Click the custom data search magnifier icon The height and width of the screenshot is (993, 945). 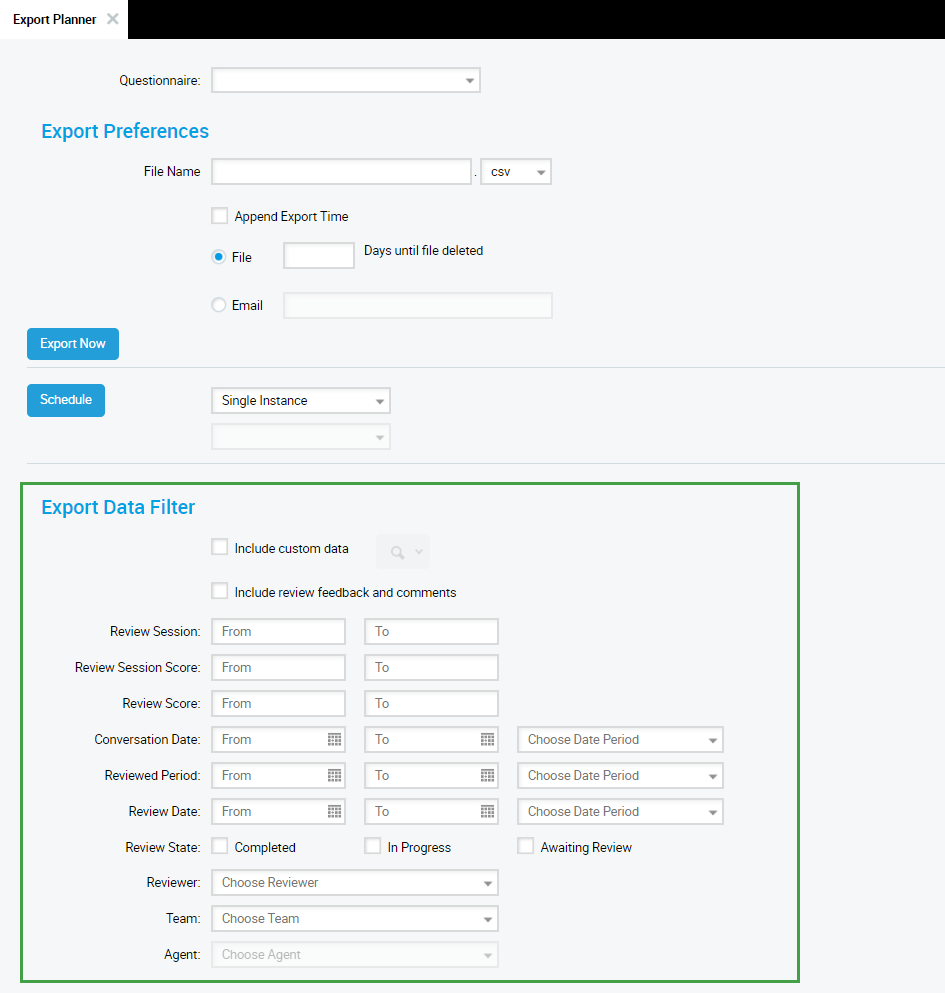coord(398,552)
